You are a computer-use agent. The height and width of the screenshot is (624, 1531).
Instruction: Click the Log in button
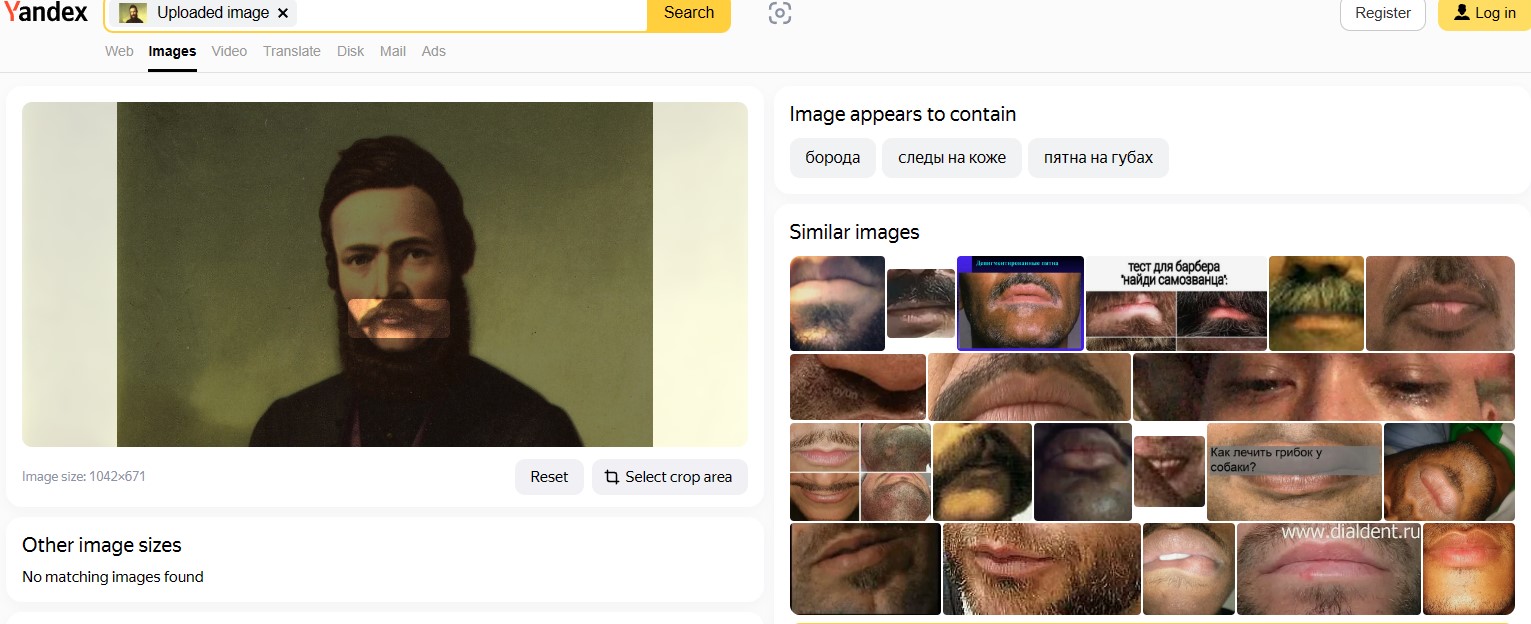[x=1484, y=13]
